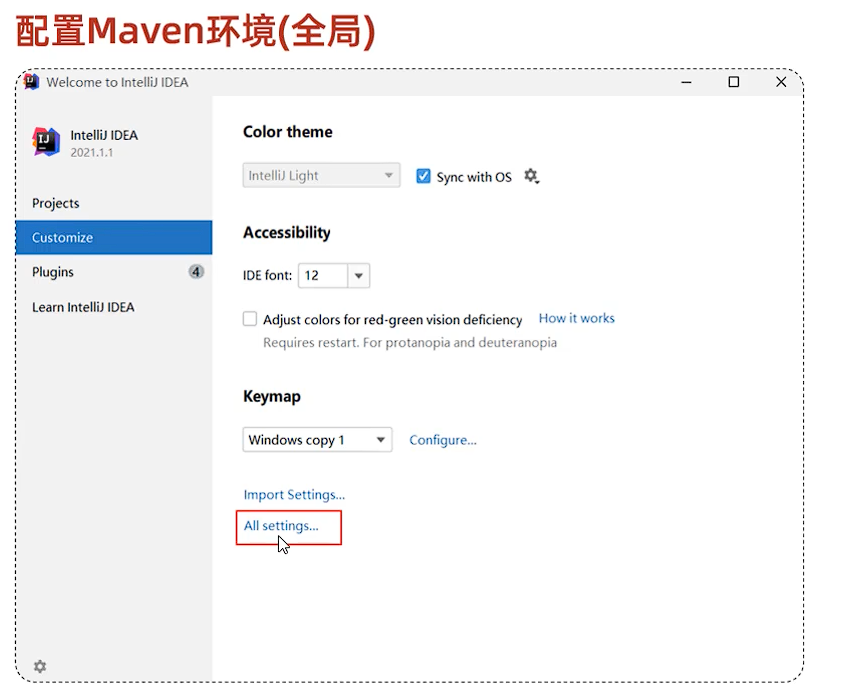Screen dimensions: 857x685
Task: Minimize the Welcome to IntelliJ IDEA window
Action: tap(686, 82)
